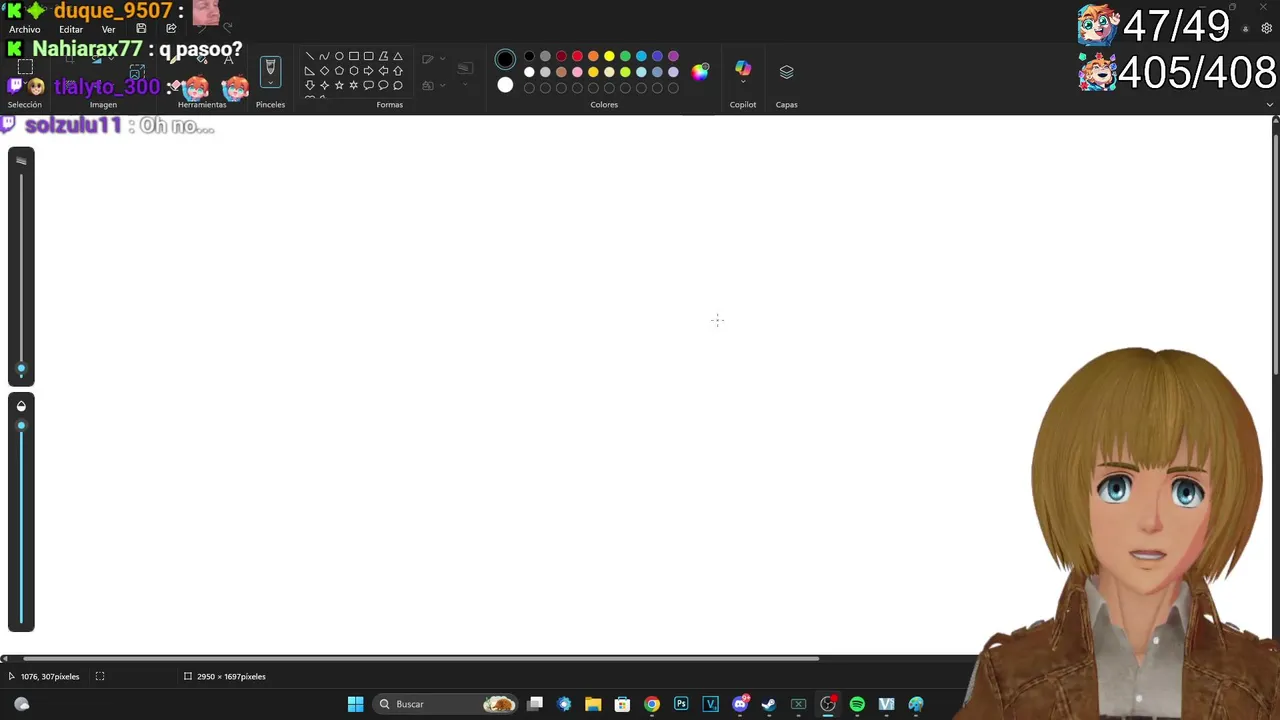1280x720 pixels.
Task: Open the Windows Start menu
Action: point(355,704)
